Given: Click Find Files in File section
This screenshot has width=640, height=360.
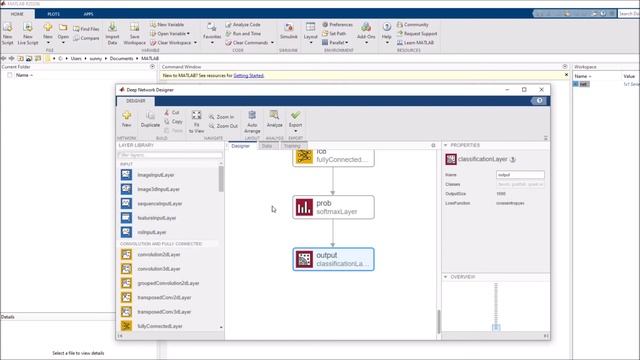Looking at the screenshot, I should [x=86, y=29].
